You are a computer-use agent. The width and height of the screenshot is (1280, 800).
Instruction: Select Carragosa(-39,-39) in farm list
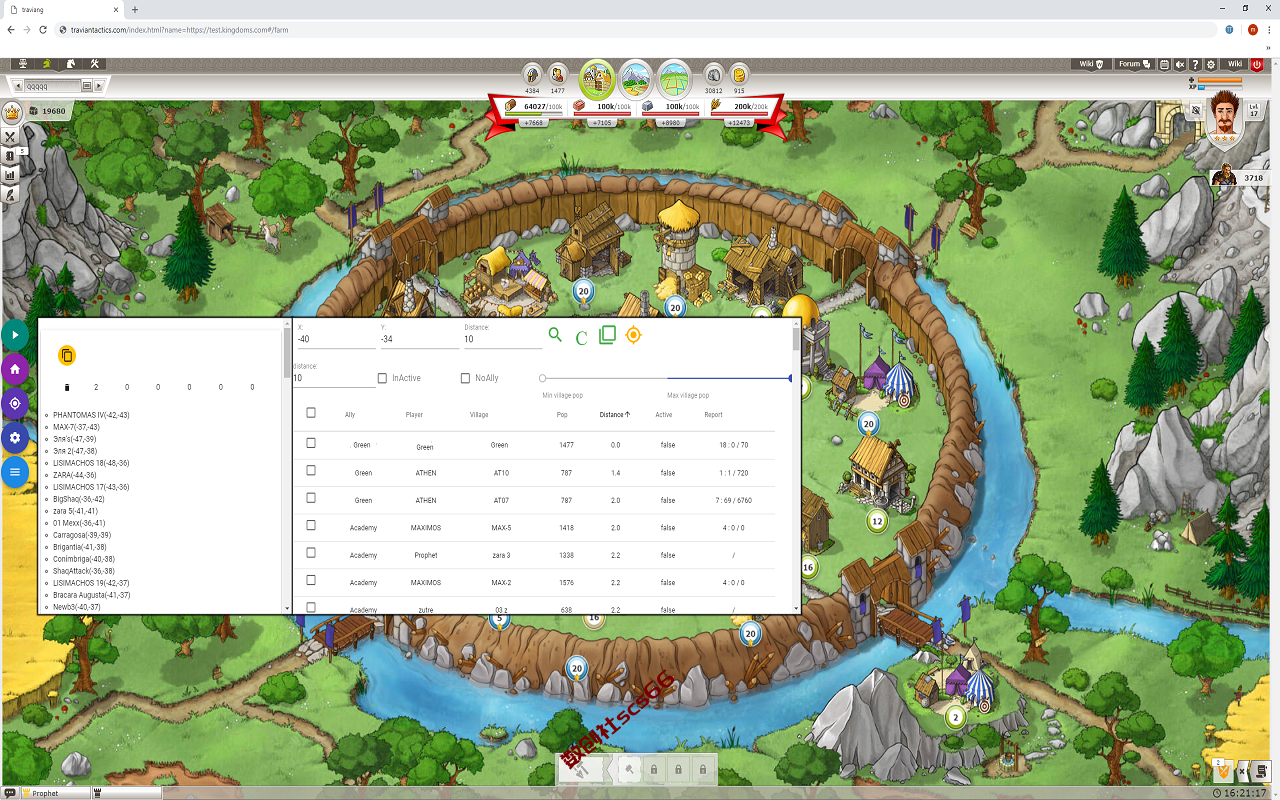pyautogui.click(x=82, y=535)
